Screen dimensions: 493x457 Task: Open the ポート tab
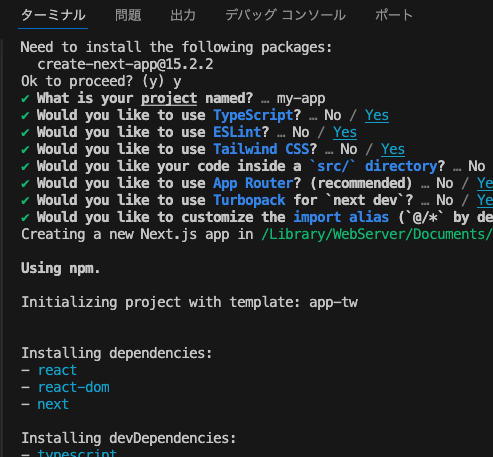(x=394, y=15)
